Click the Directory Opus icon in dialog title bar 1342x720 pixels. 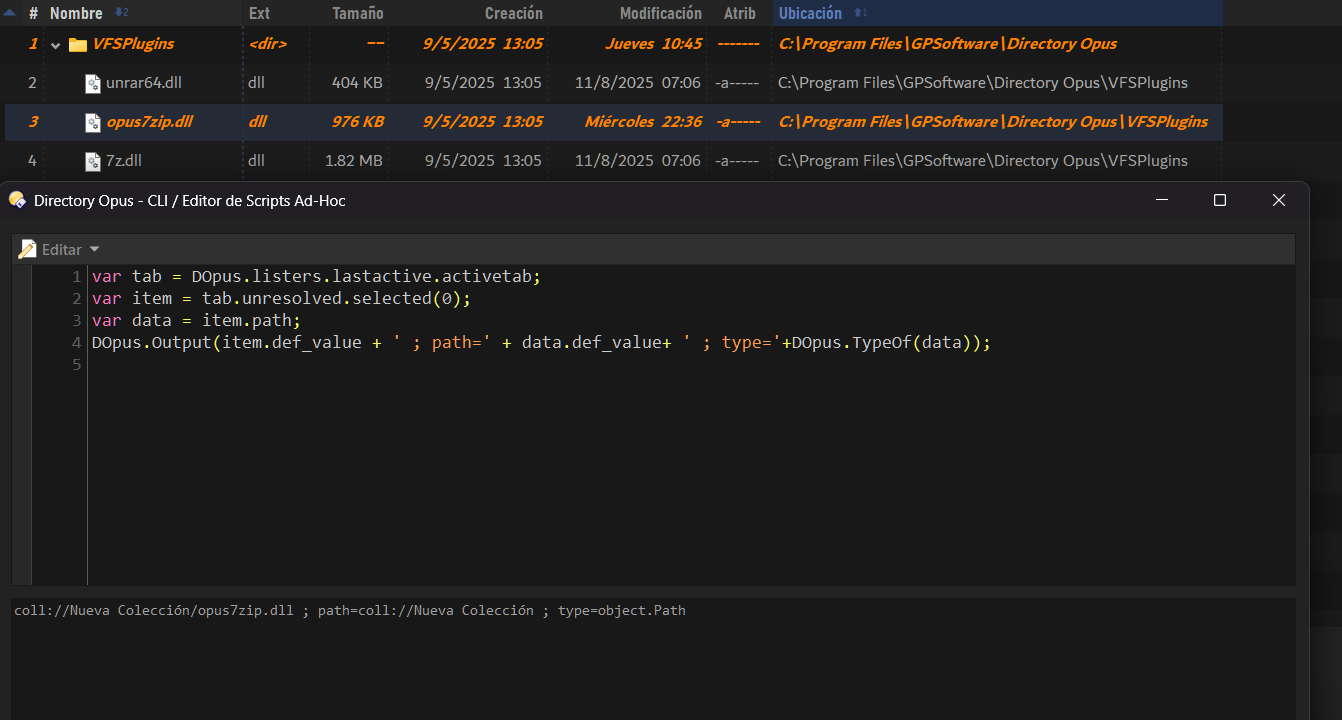click(x=18, y=200)
